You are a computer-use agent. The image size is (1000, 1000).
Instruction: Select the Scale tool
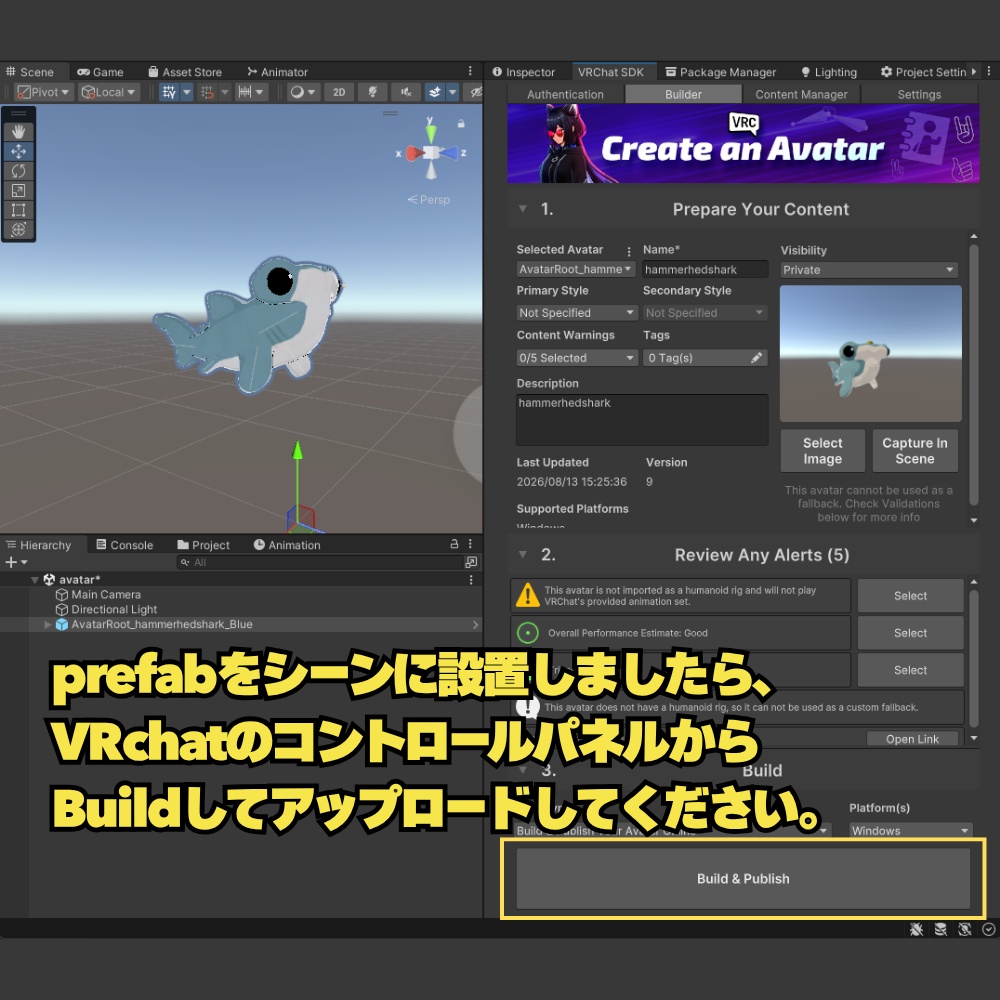coord(18,190)
